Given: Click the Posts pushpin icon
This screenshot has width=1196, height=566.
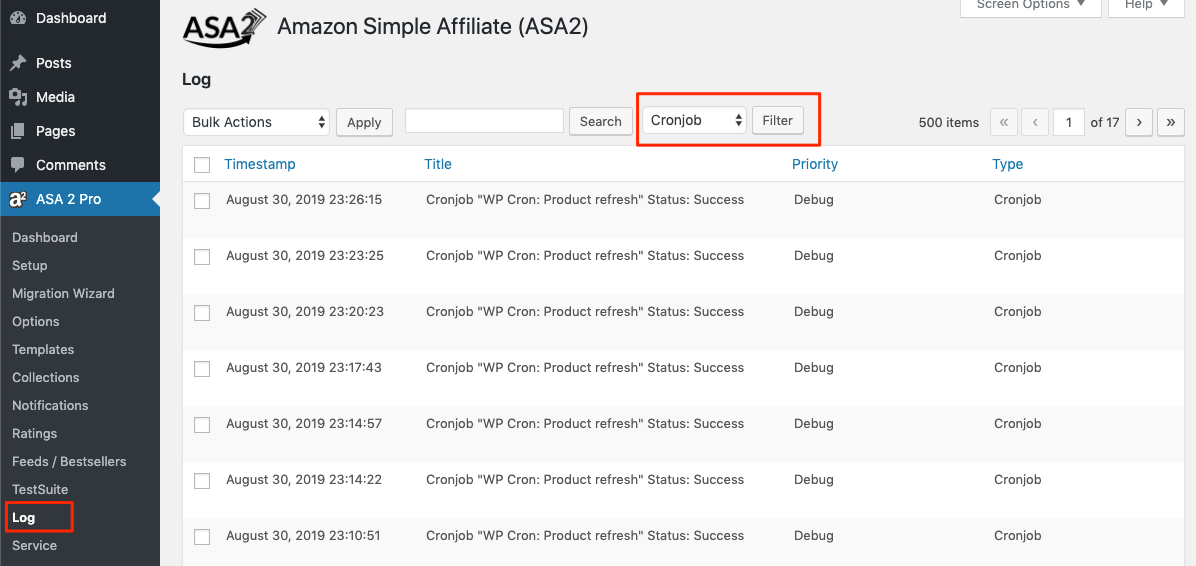Looking at the screenshot, I should (x=18, y=63).
